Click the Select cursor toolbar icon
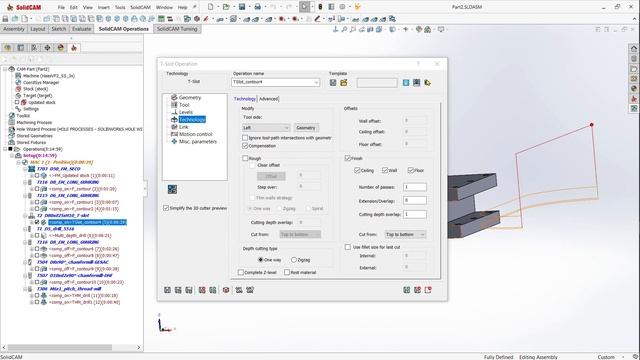This screenshot has height=360, width=640. [x=304, y=7]
